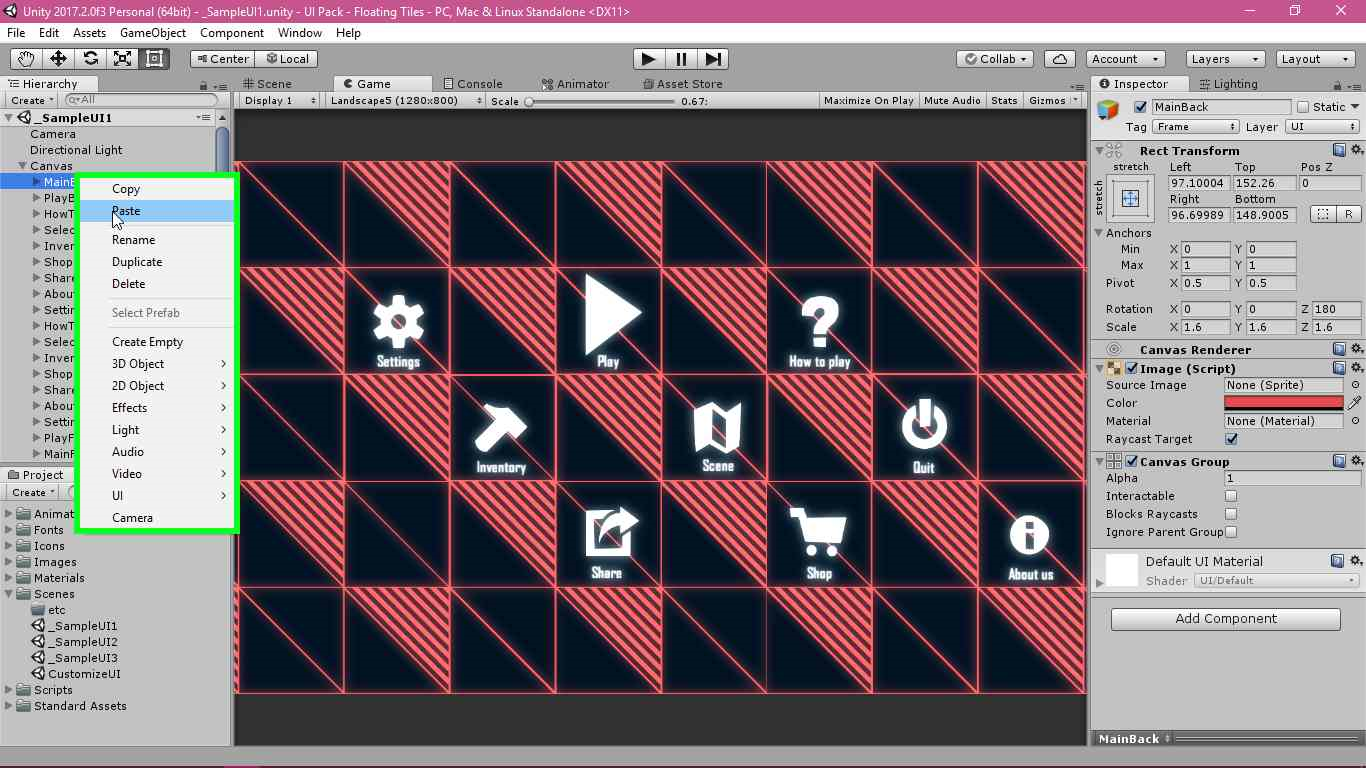The height and width of the screenshot is (768, 1366).
Task: Select the Move tool
Action: (x=58, y=59)
